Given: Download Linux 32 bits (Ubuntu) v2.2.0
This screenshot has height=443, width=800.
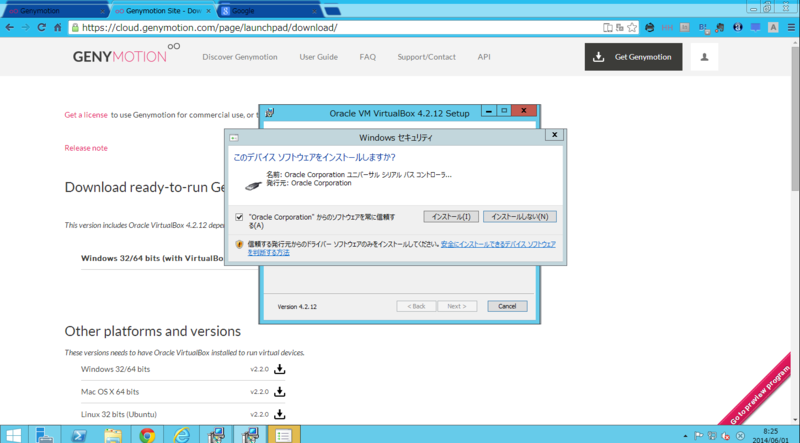Looking at the screenshot, I should pos(280,414).
